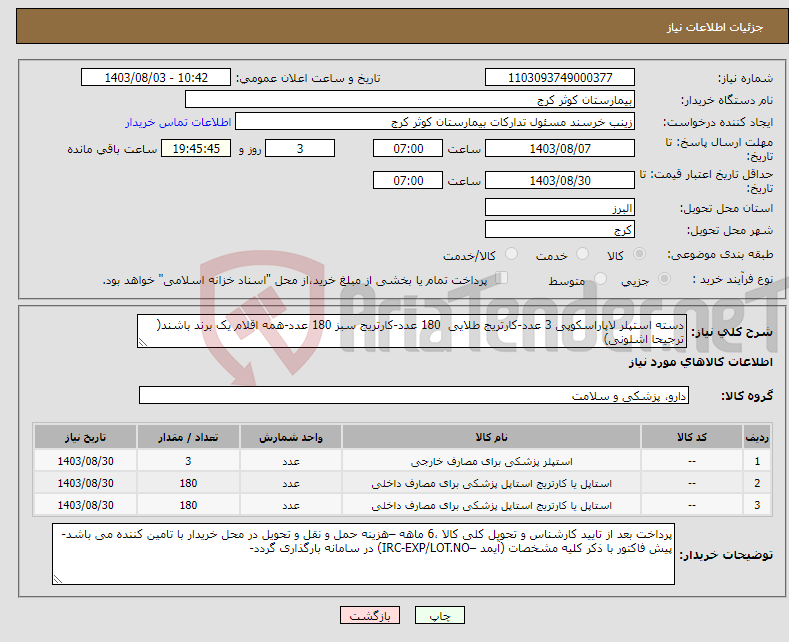Click the remaining time field 19:45:45

(x=196, y=148)
